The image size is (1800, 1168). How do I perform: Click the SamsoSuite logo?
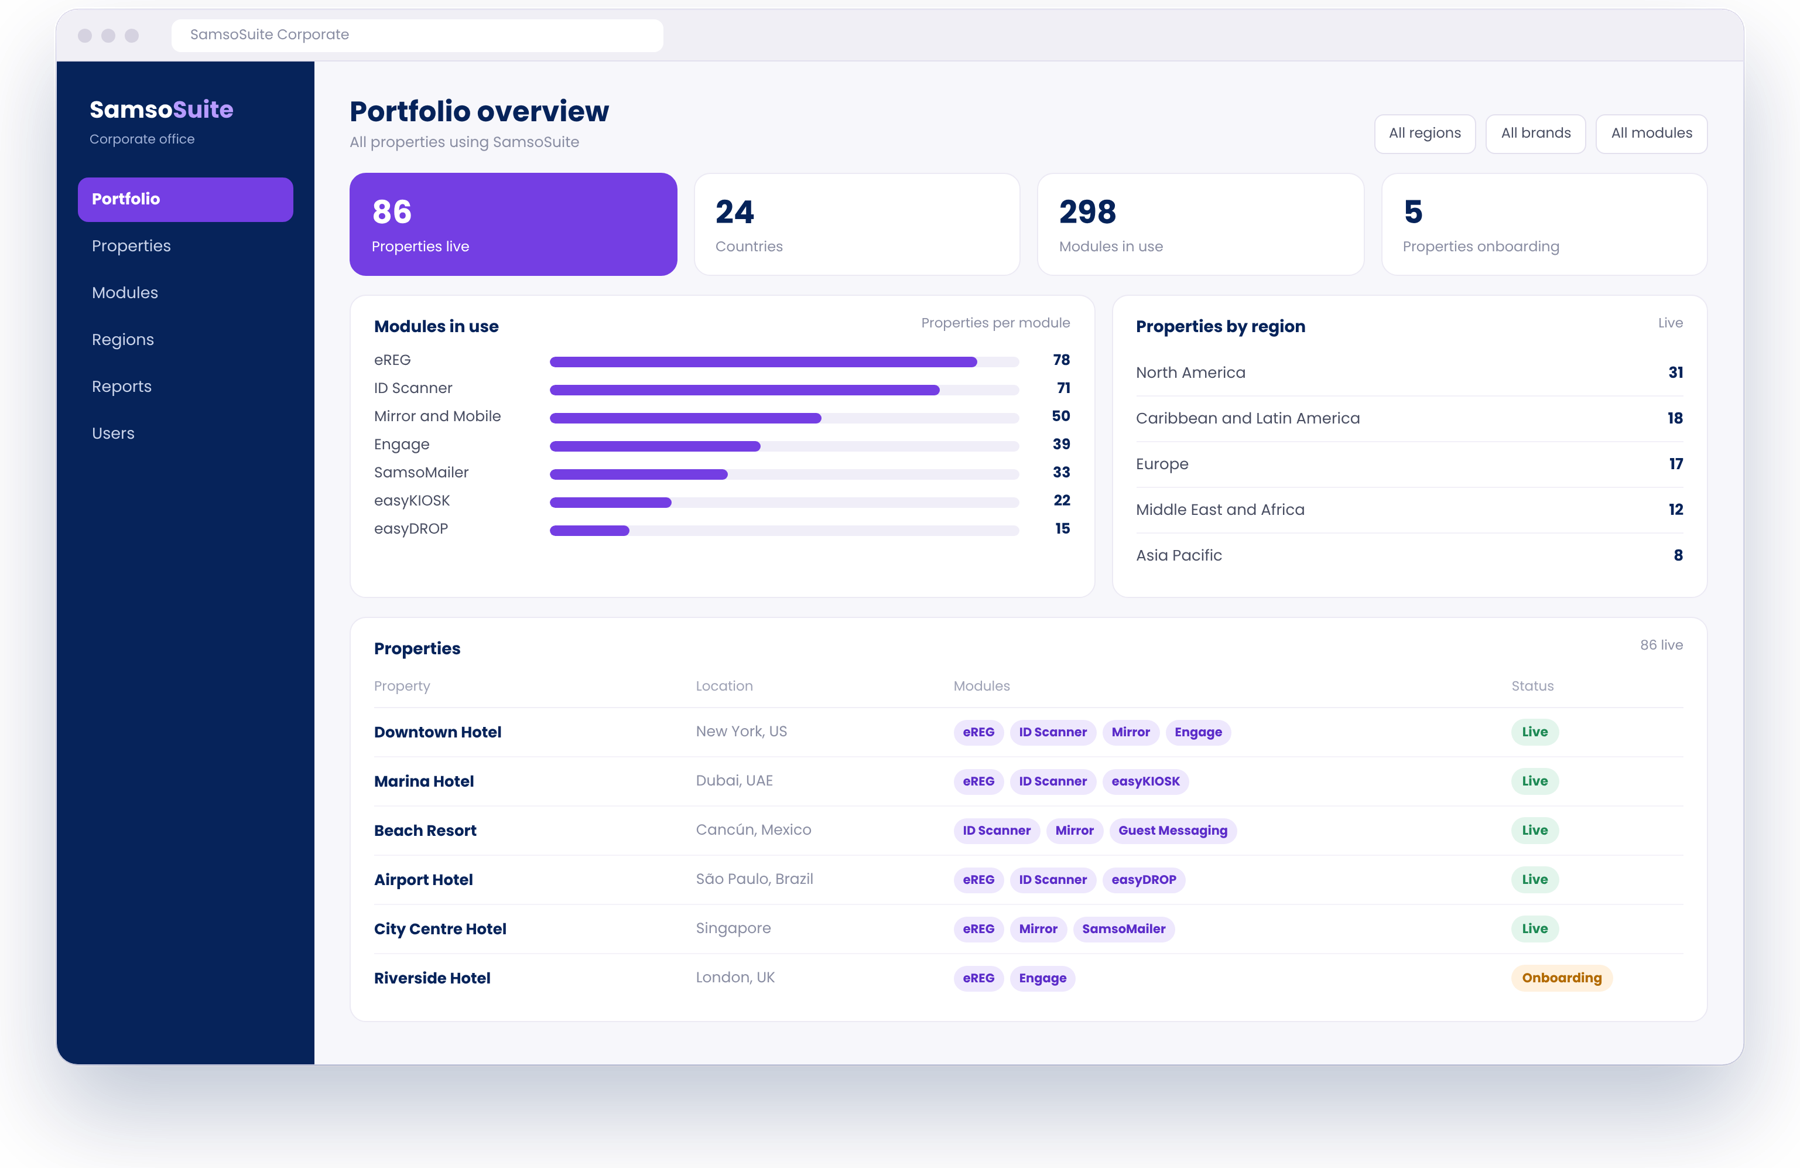[x=161, y=109]
